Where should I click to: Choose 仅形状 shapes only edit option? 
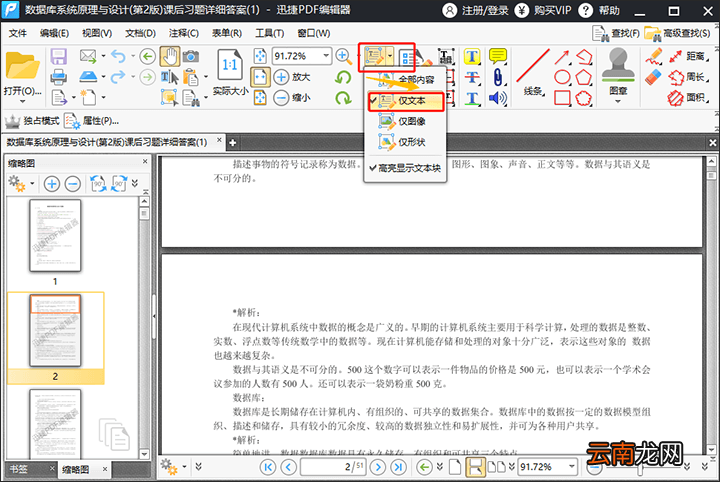tap(405, 142)
